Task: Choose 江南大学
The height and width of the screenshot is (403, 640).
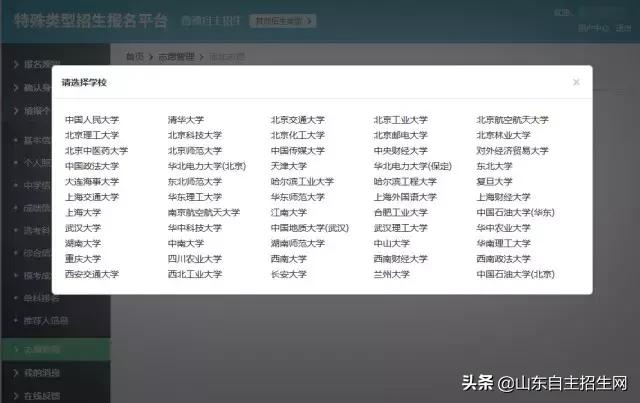Action: (289, 213)
